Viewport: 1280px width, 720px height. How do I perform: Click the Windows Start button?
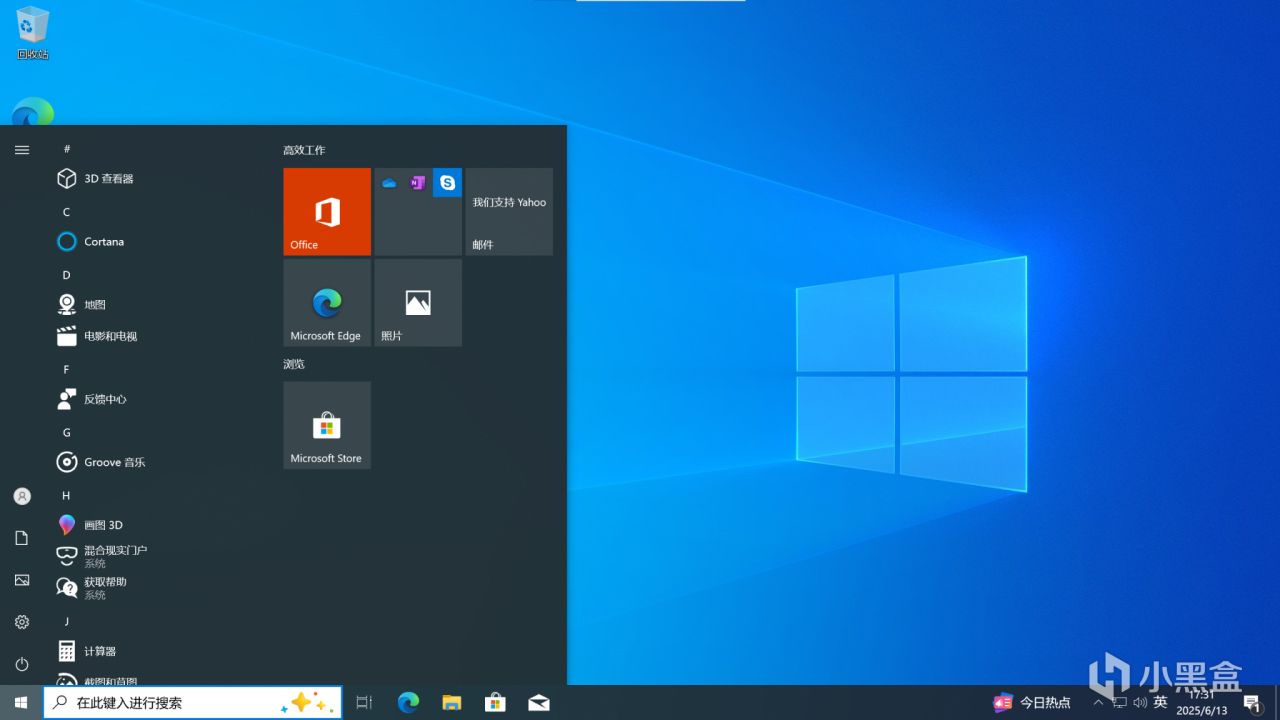21,703
